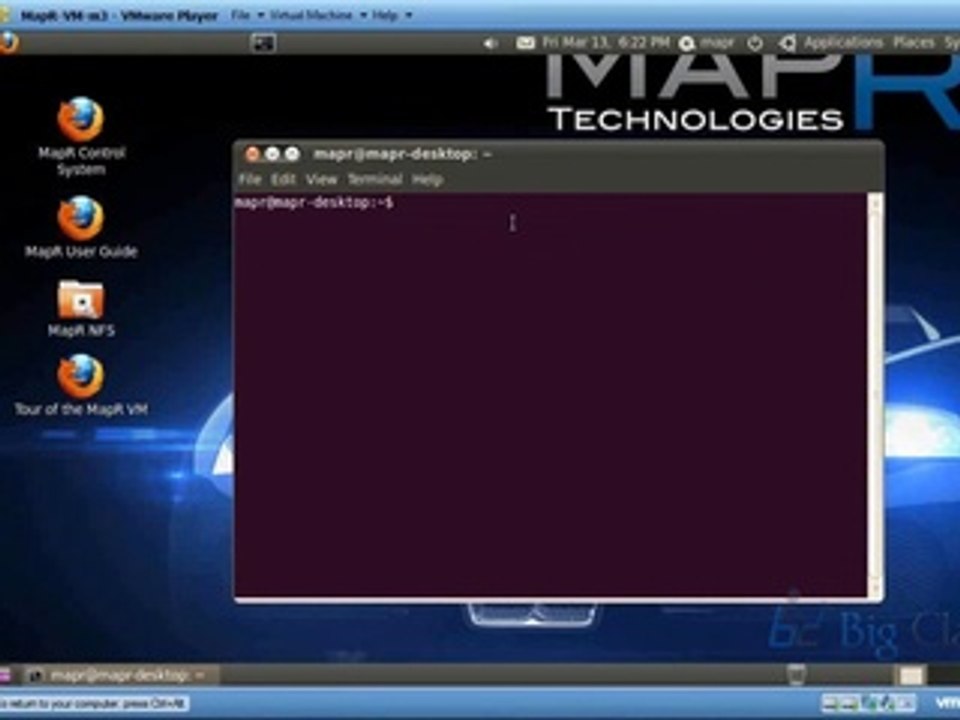Screen dimensions: 960x720
Task: Click the volume speaker icon
Action: [x=490, y=43]
